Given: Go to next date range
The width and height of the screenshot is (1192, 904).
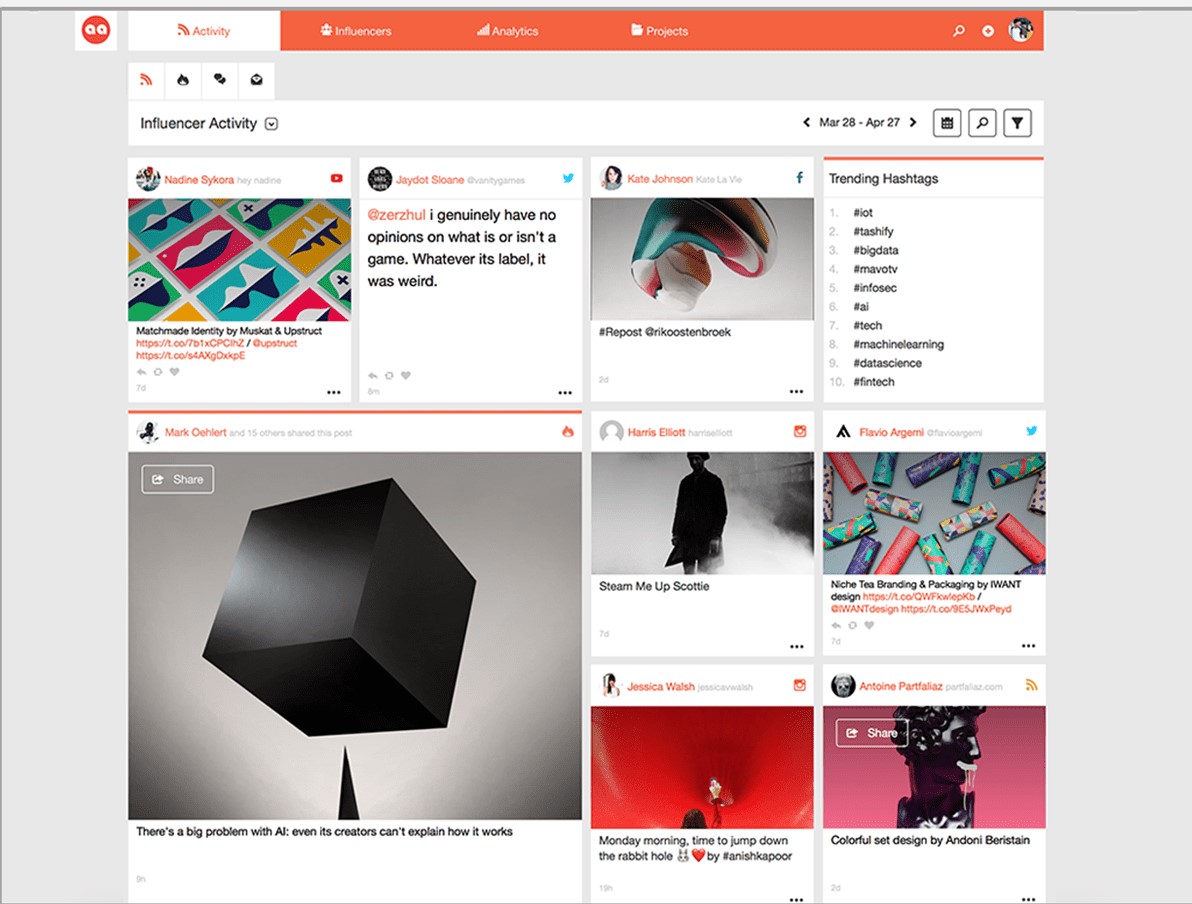Looking at the screenshot, I should click(913, 122).
